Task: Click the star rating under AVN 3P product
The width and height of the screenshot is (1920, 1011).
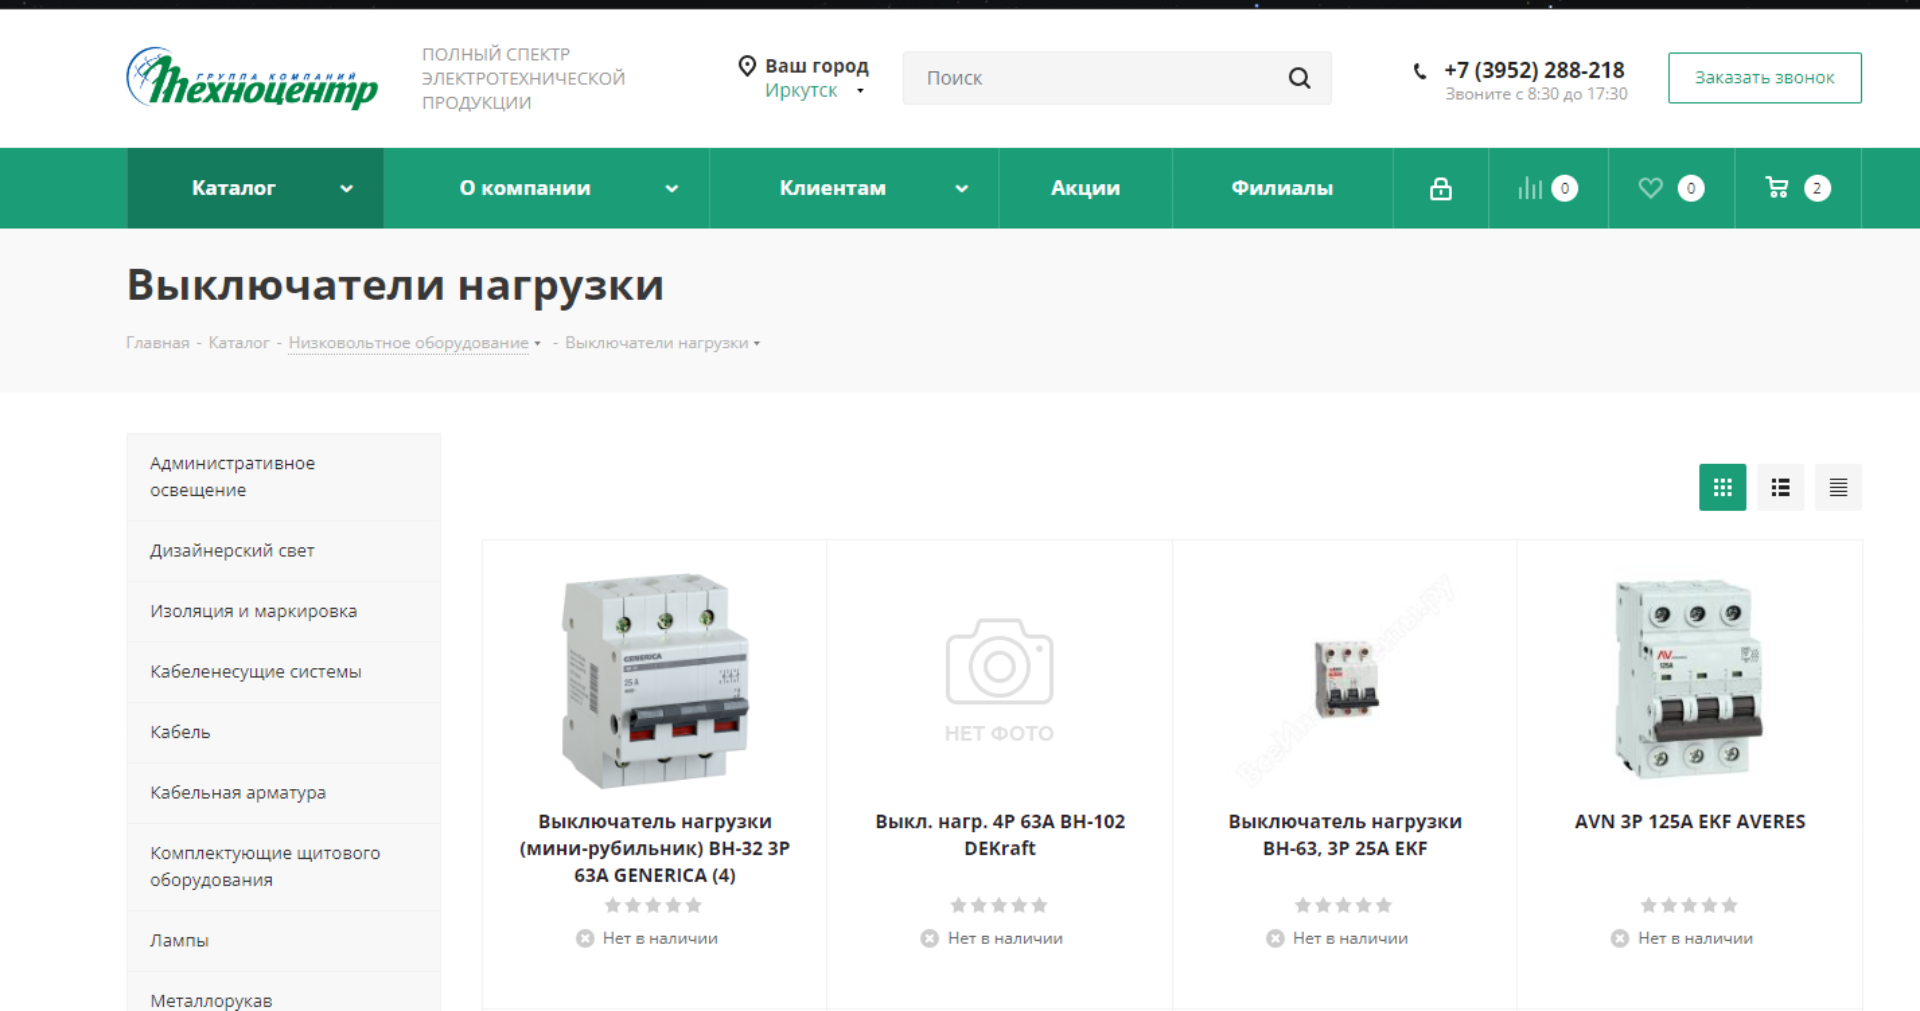Action: pyautogui.click(x=1689, y=905)
